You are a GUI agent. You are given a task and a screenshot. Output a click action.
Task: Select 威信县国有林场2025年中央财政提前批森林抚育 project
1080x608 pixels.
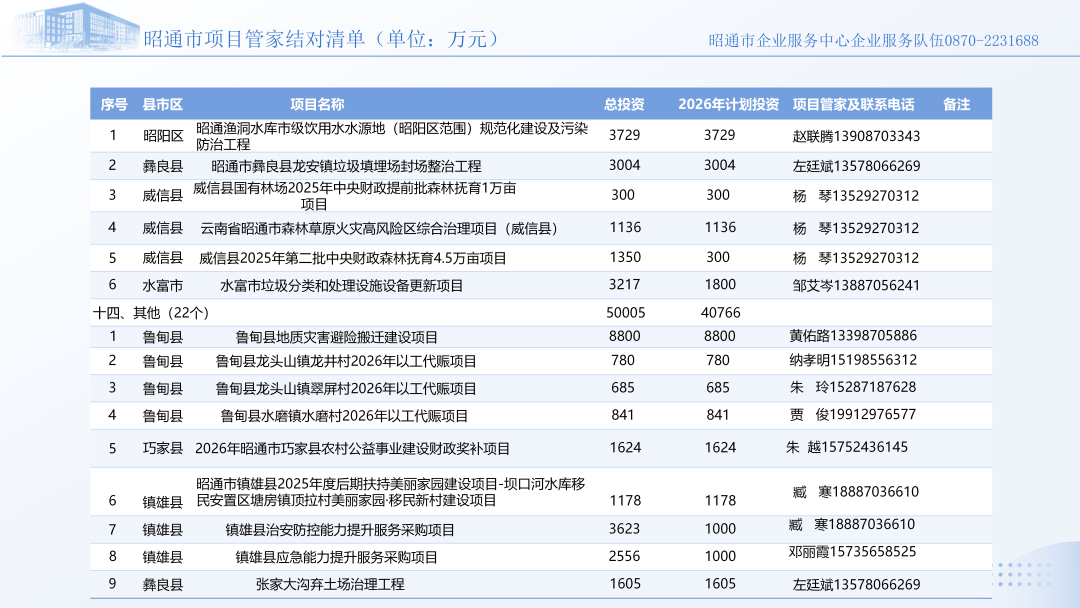354,196
